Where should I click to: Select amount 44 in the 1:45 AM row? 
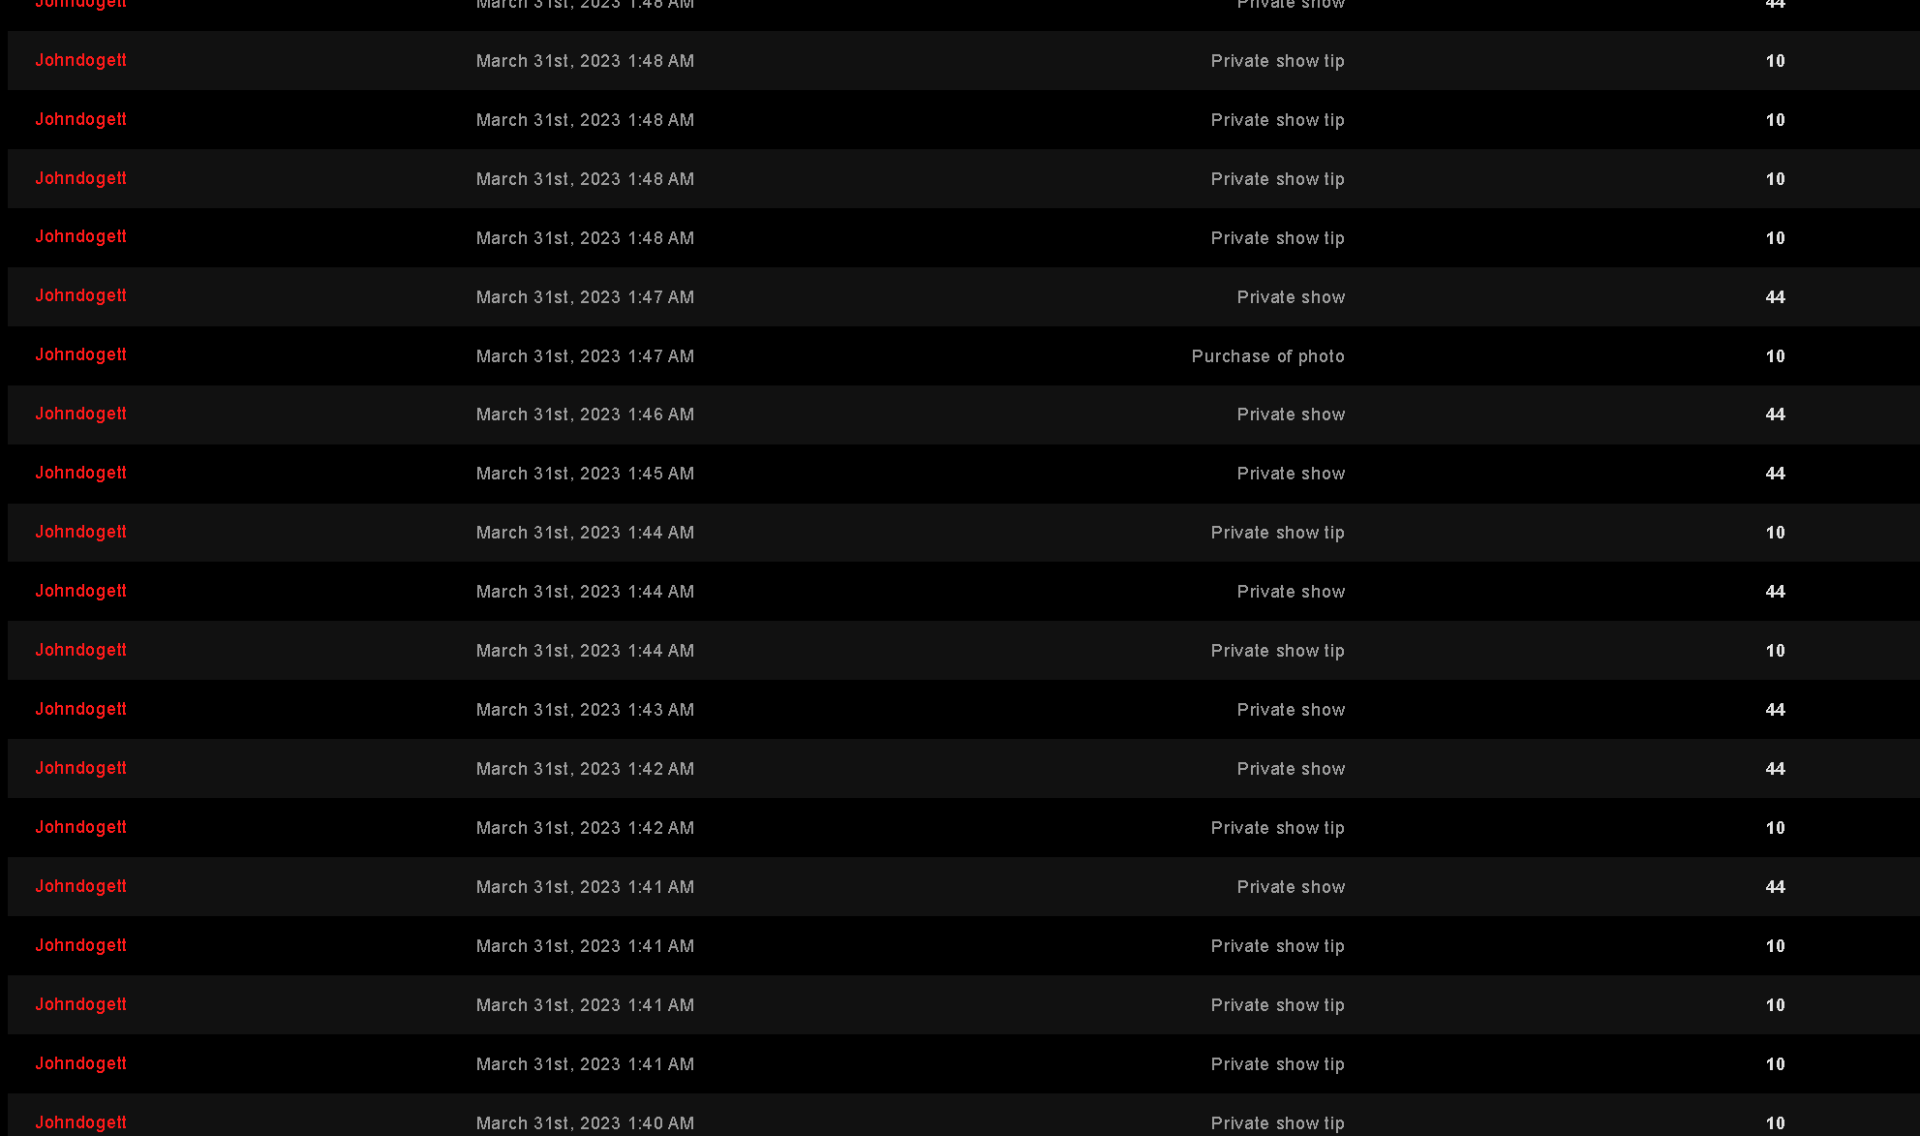tap(1774, 473)
